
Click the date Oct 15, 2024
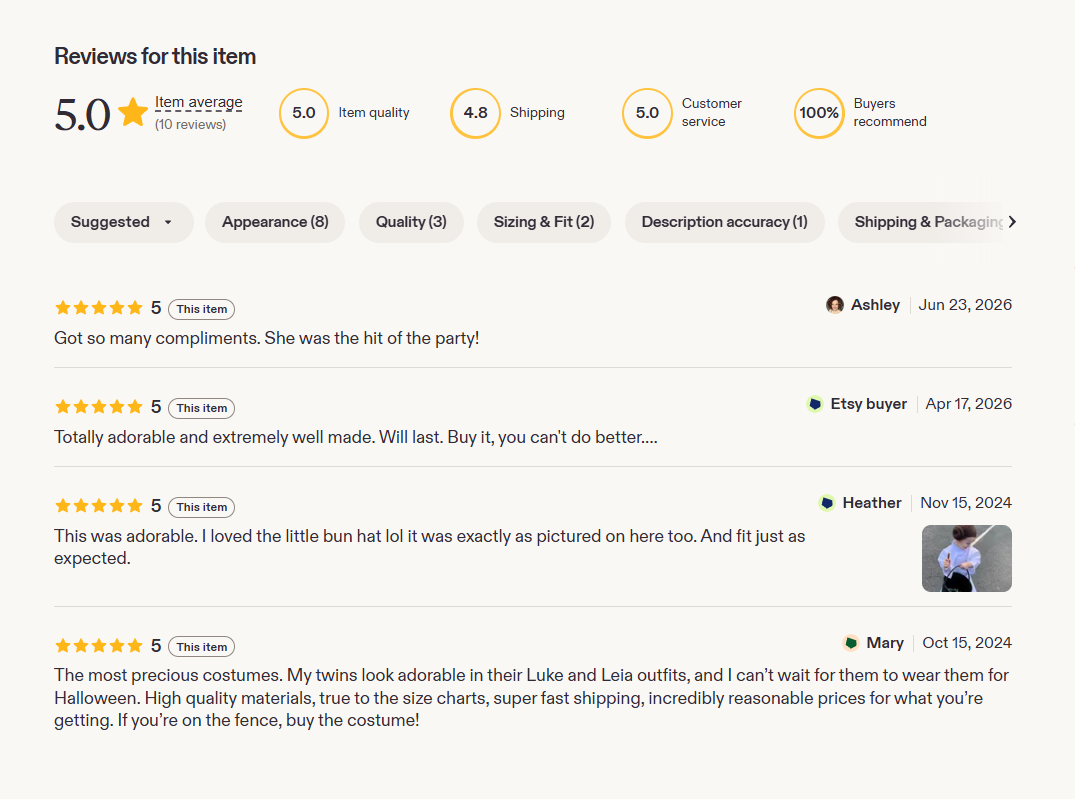pyautogui.click(x=967, y=643)
